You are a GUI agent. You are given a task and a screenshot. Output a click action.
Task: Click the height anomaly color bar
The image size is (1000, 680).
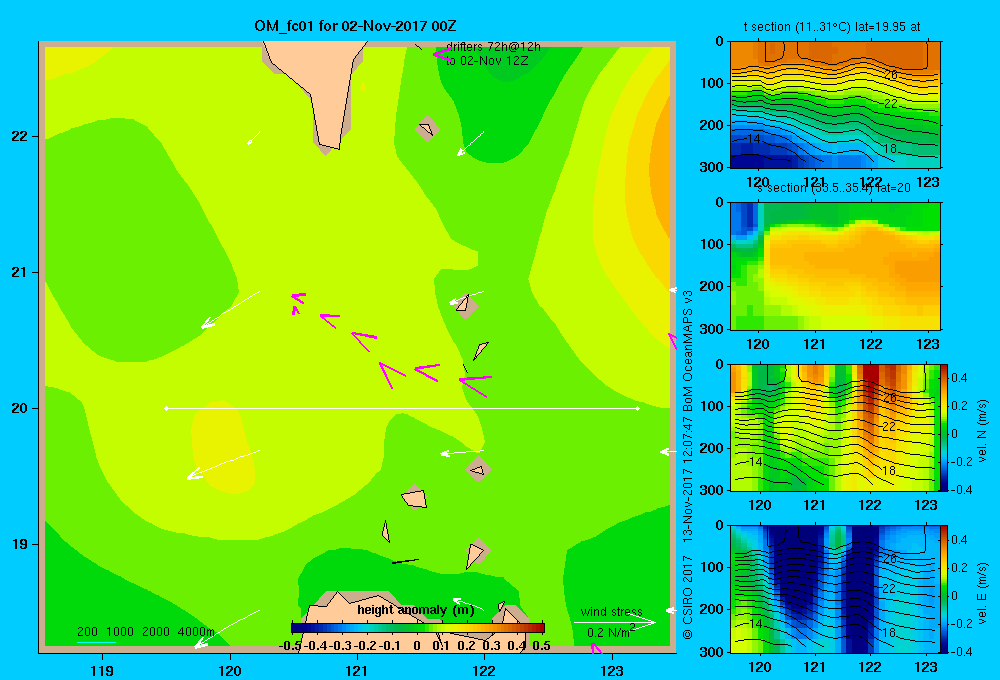click(x=418, y=628)
